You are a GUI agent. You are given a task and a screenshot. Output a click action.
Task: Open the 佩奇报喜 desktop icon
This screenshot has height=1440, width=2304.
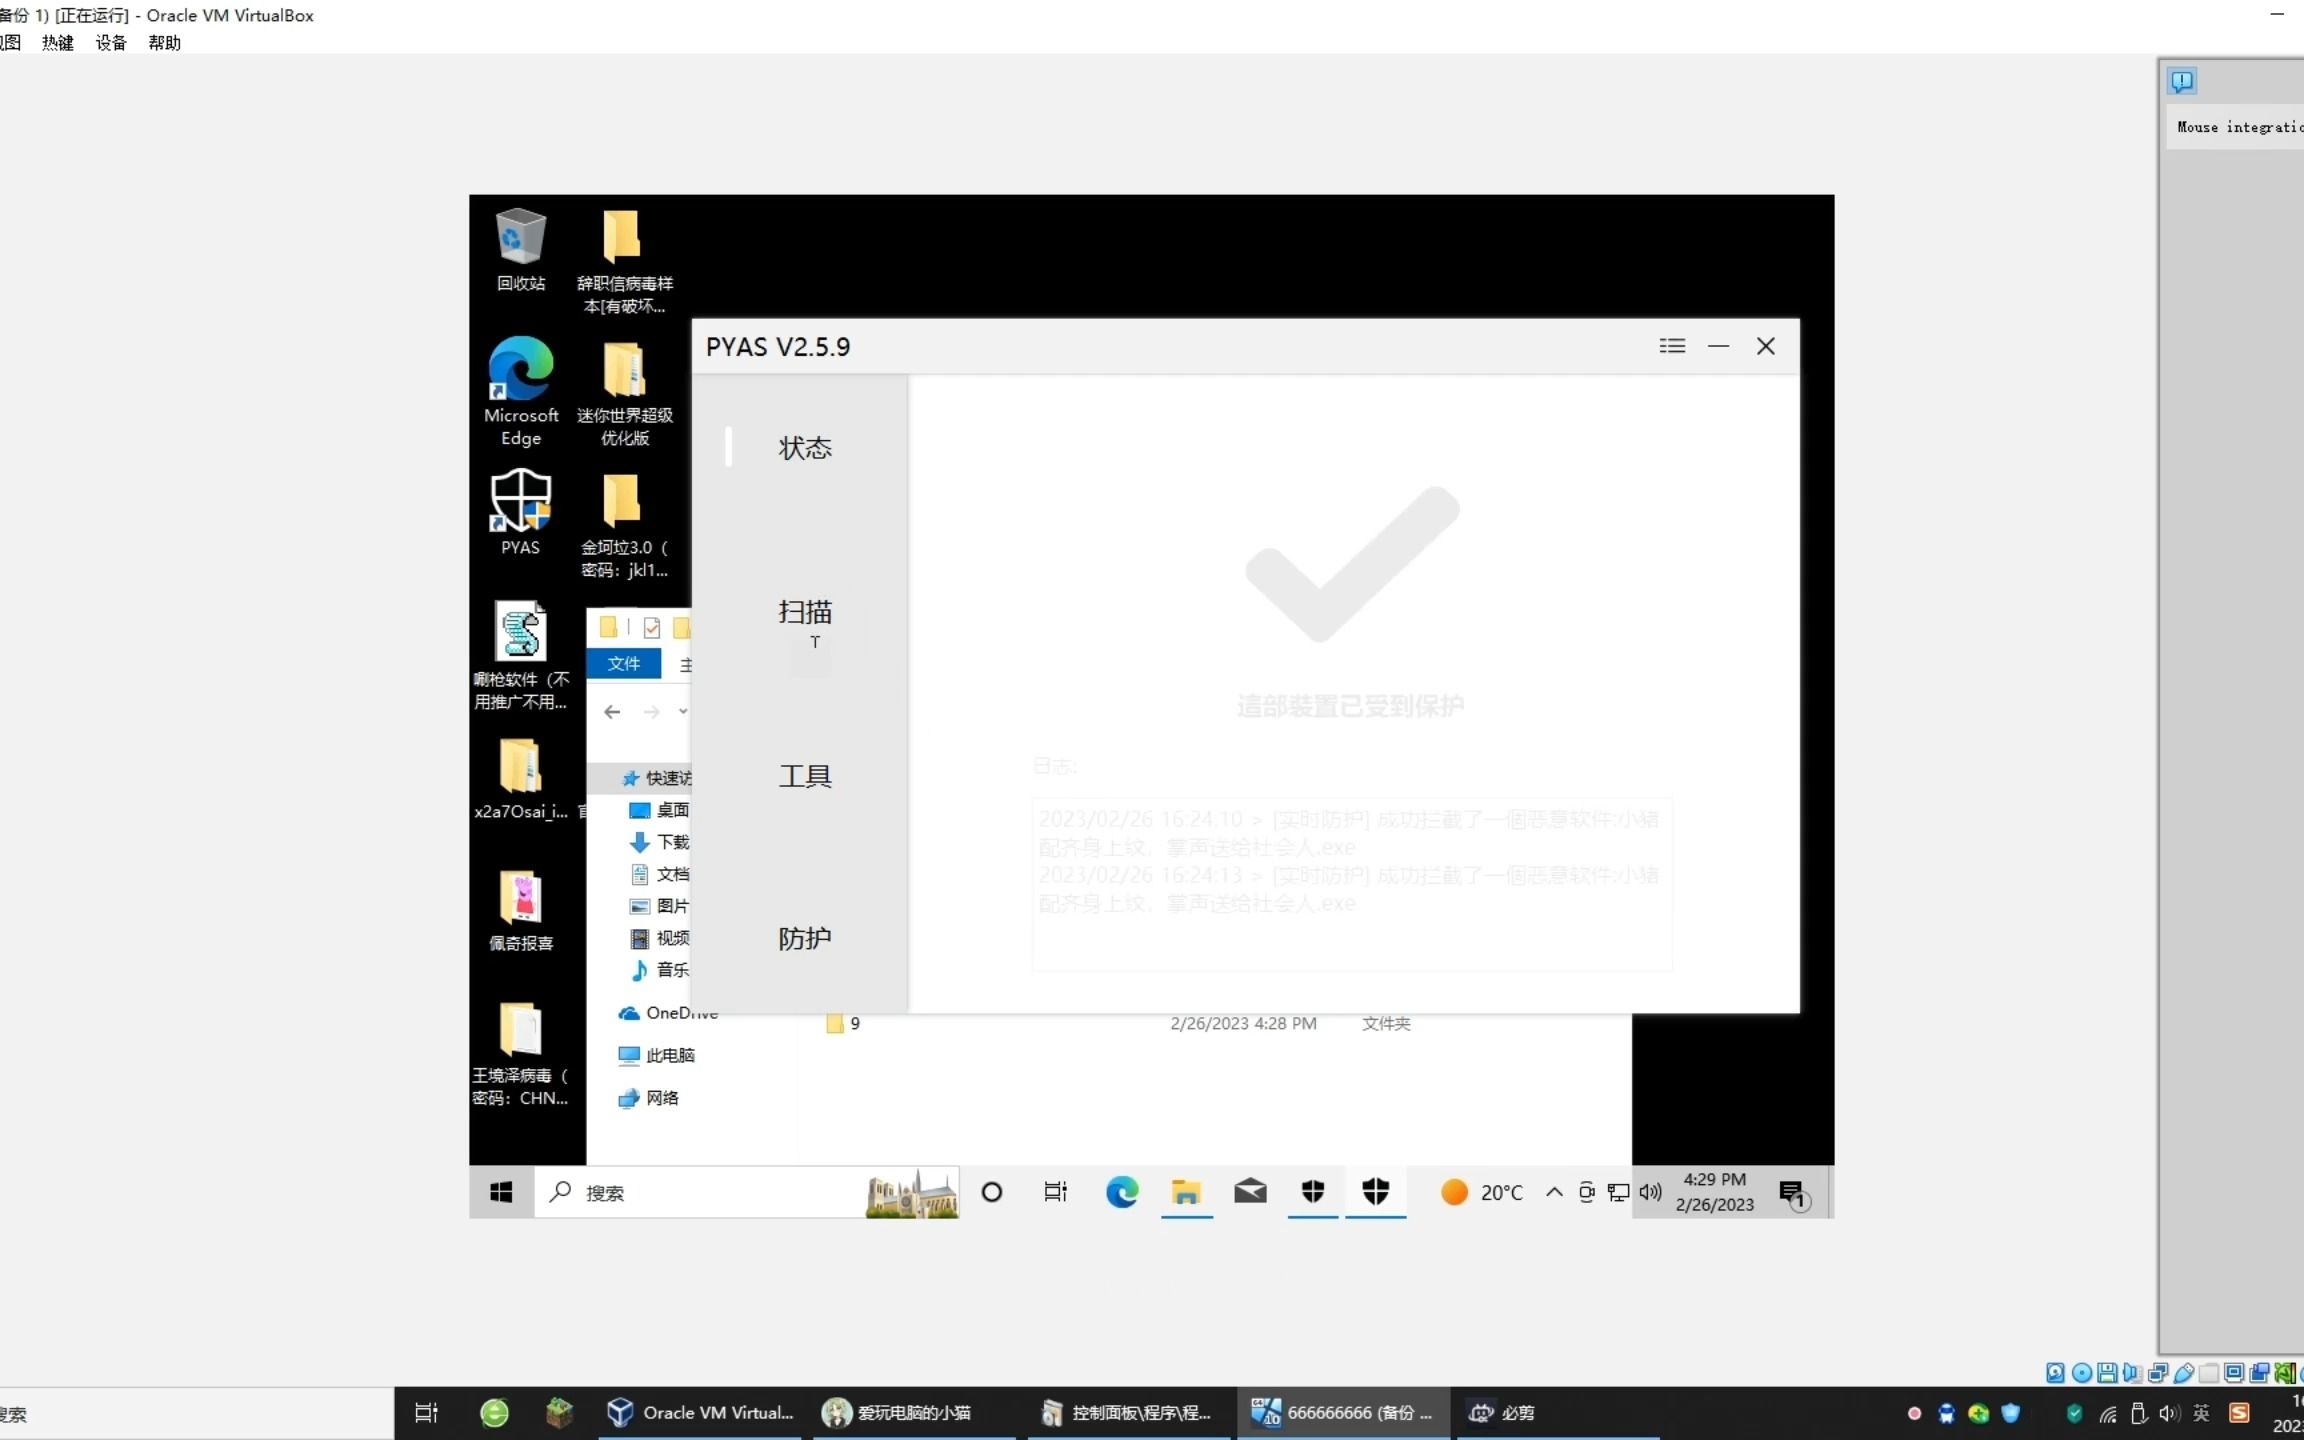pos(520,910)
